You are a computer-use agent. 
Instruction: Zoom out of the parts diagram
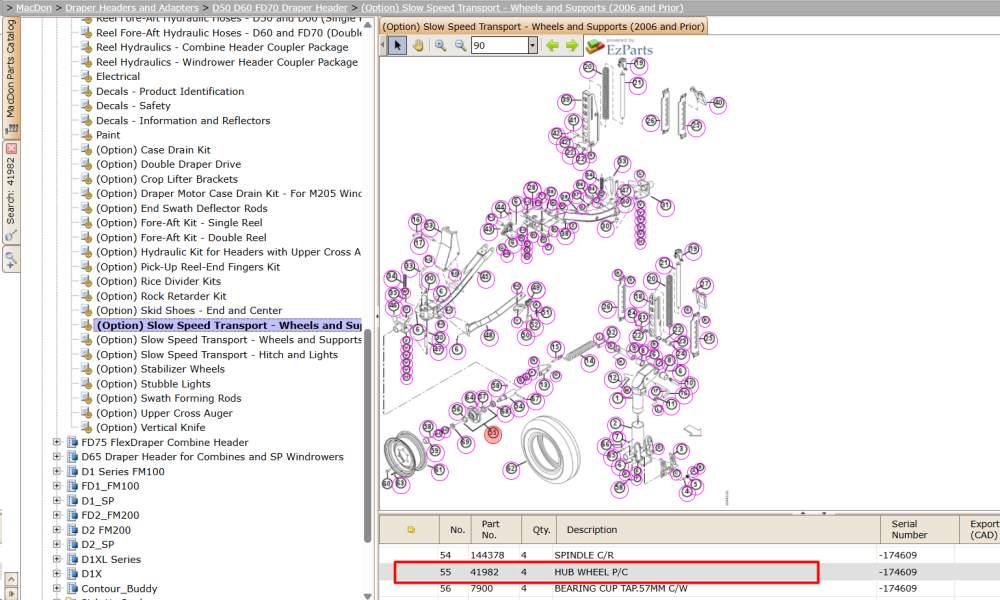[460, 45]
